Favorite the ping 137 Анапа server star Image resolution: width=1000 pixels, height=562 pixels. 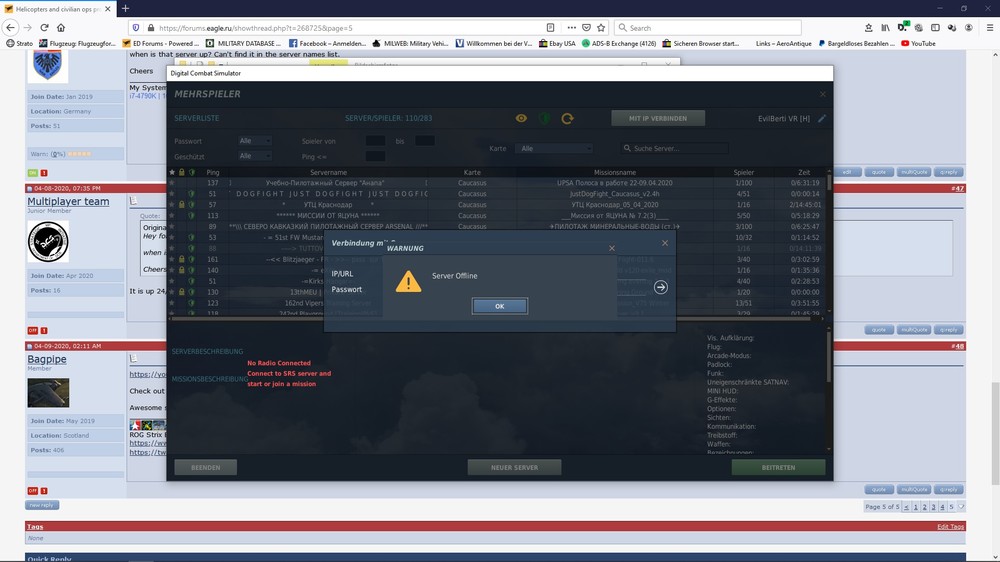tap(172, 182)
